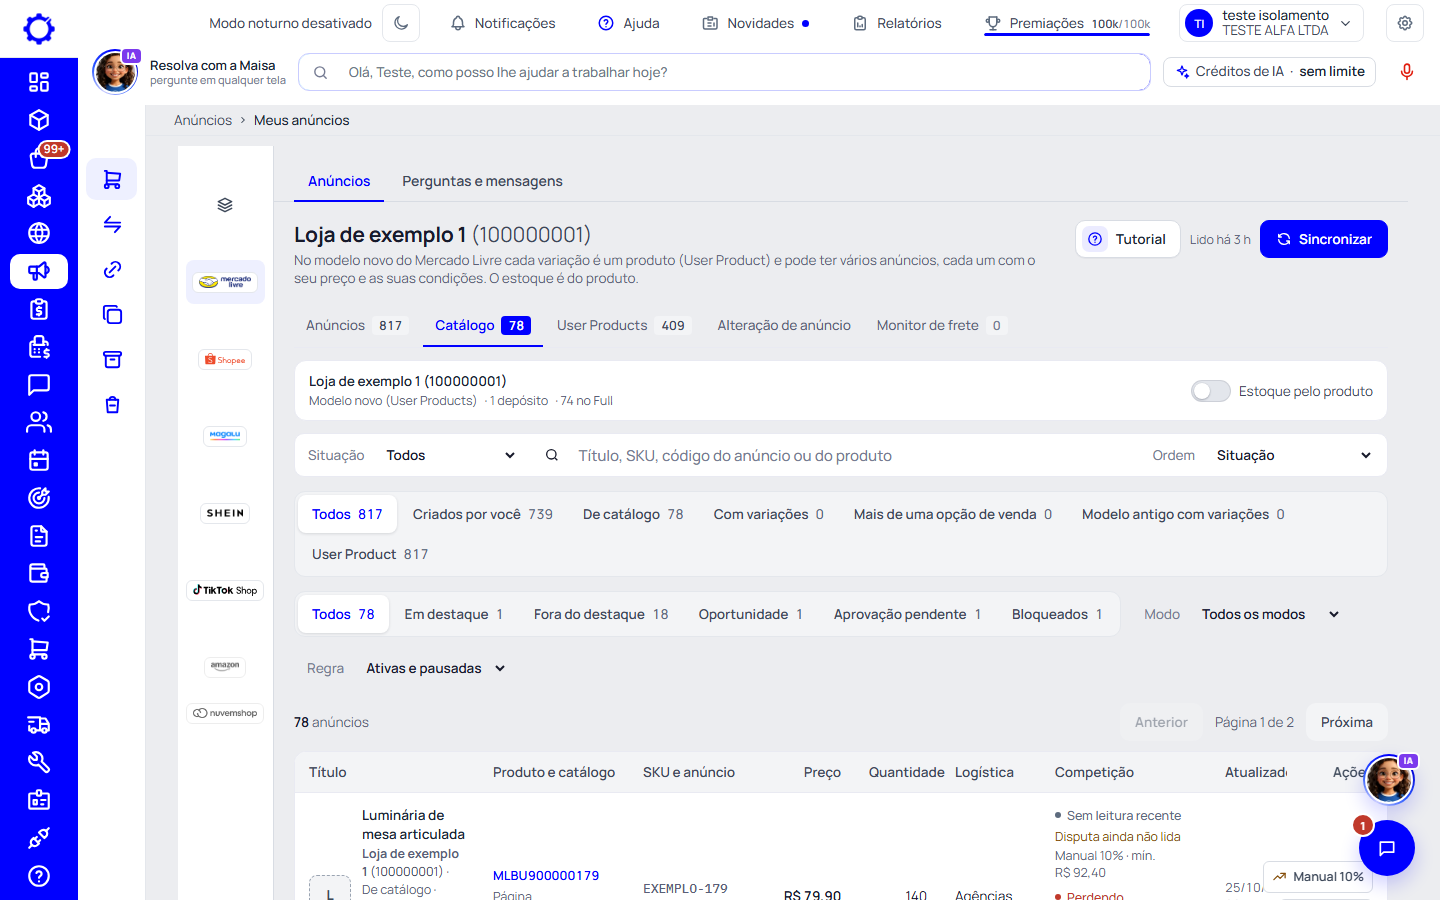Screen dimensions: 1440x900
Task: Click the link chain icon in secondary sidebar
Action: point(112,269)
